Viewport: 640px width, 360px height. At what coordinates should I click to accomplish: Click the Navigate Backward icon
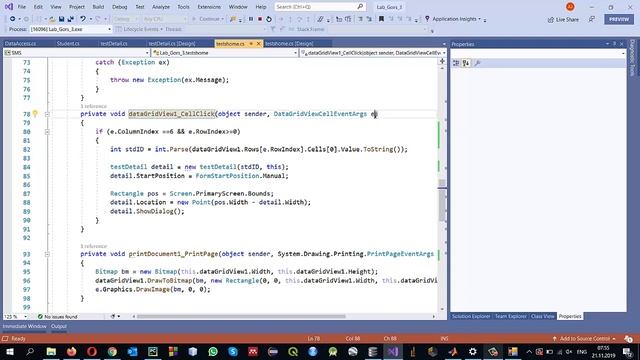(x=13, y=19)
